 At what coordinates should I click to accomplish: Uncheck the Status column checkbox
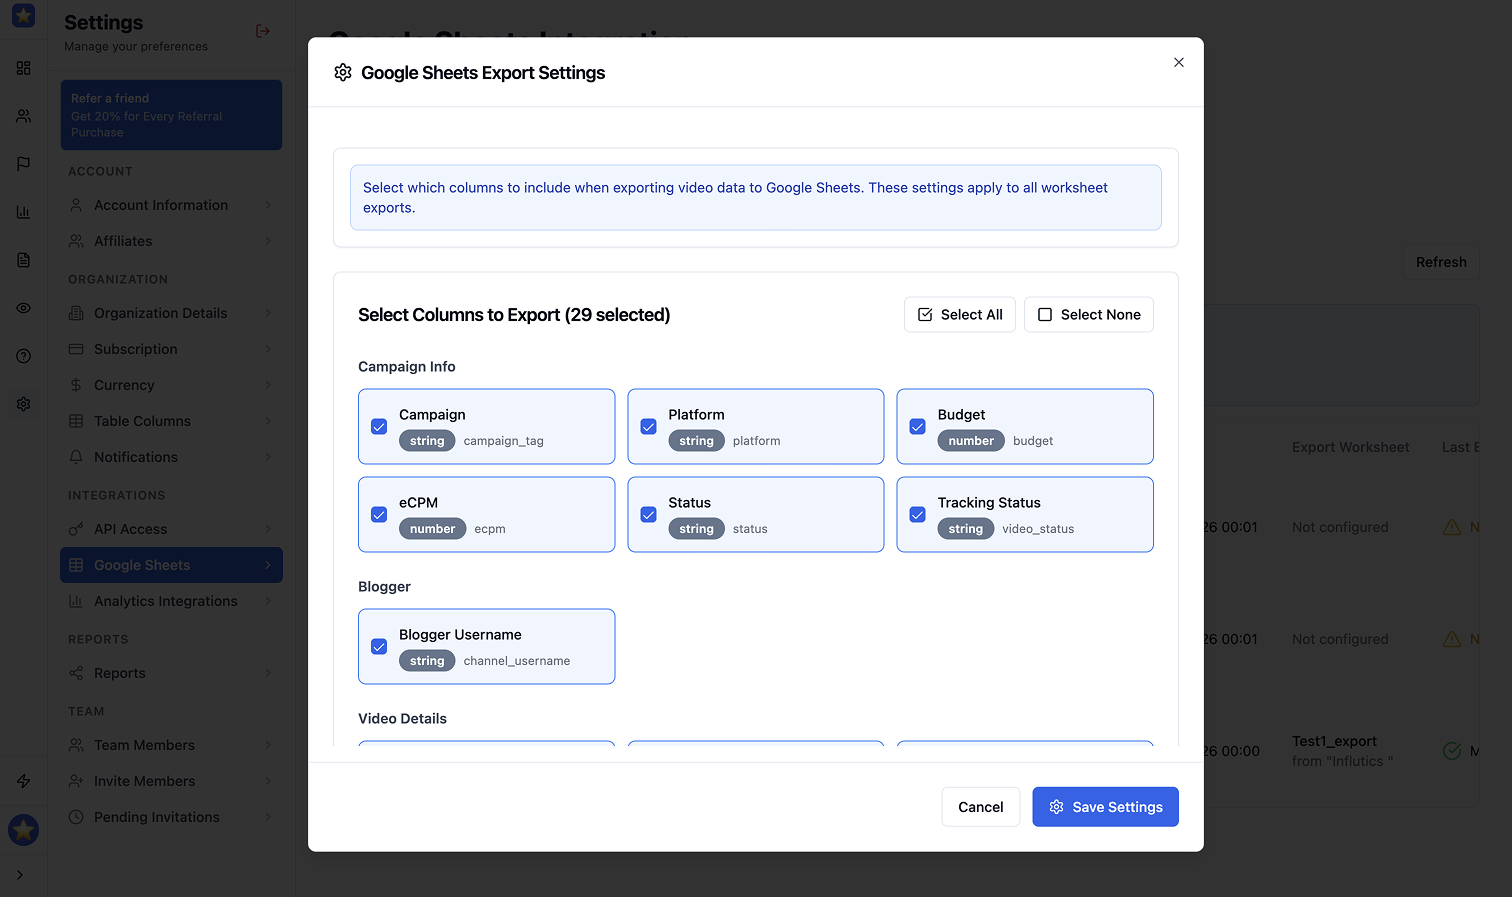click(x=648, y=515)
